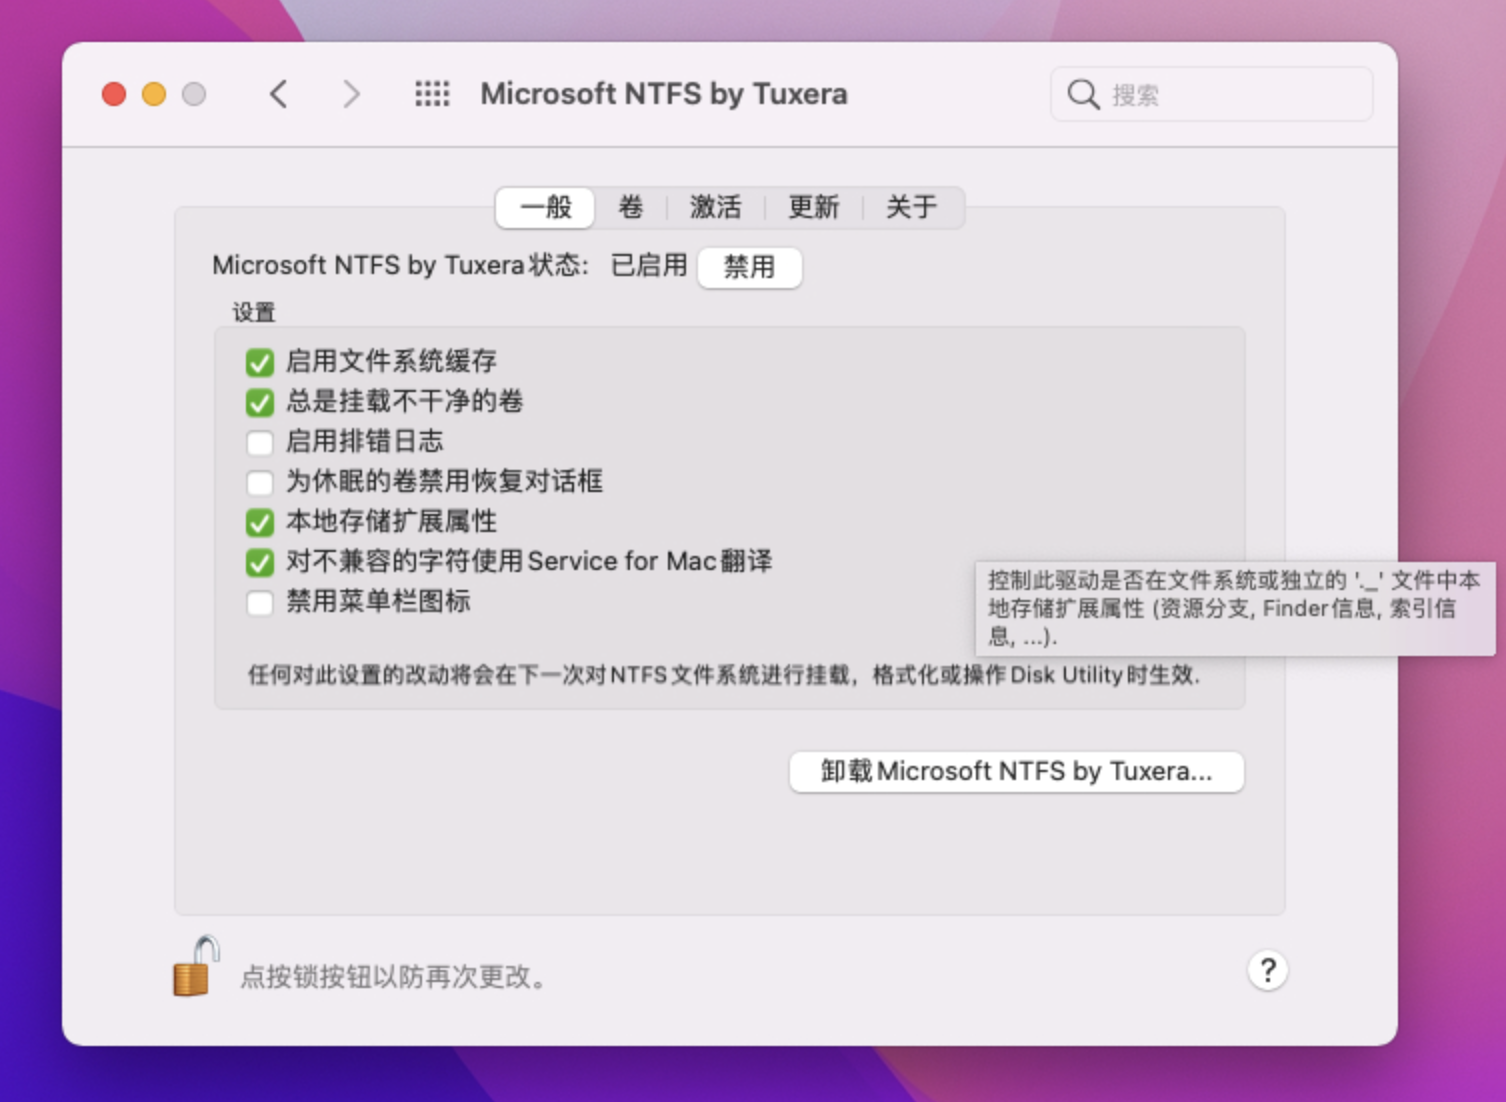Click the padlock to prevent changes

[x=196, y=966]
